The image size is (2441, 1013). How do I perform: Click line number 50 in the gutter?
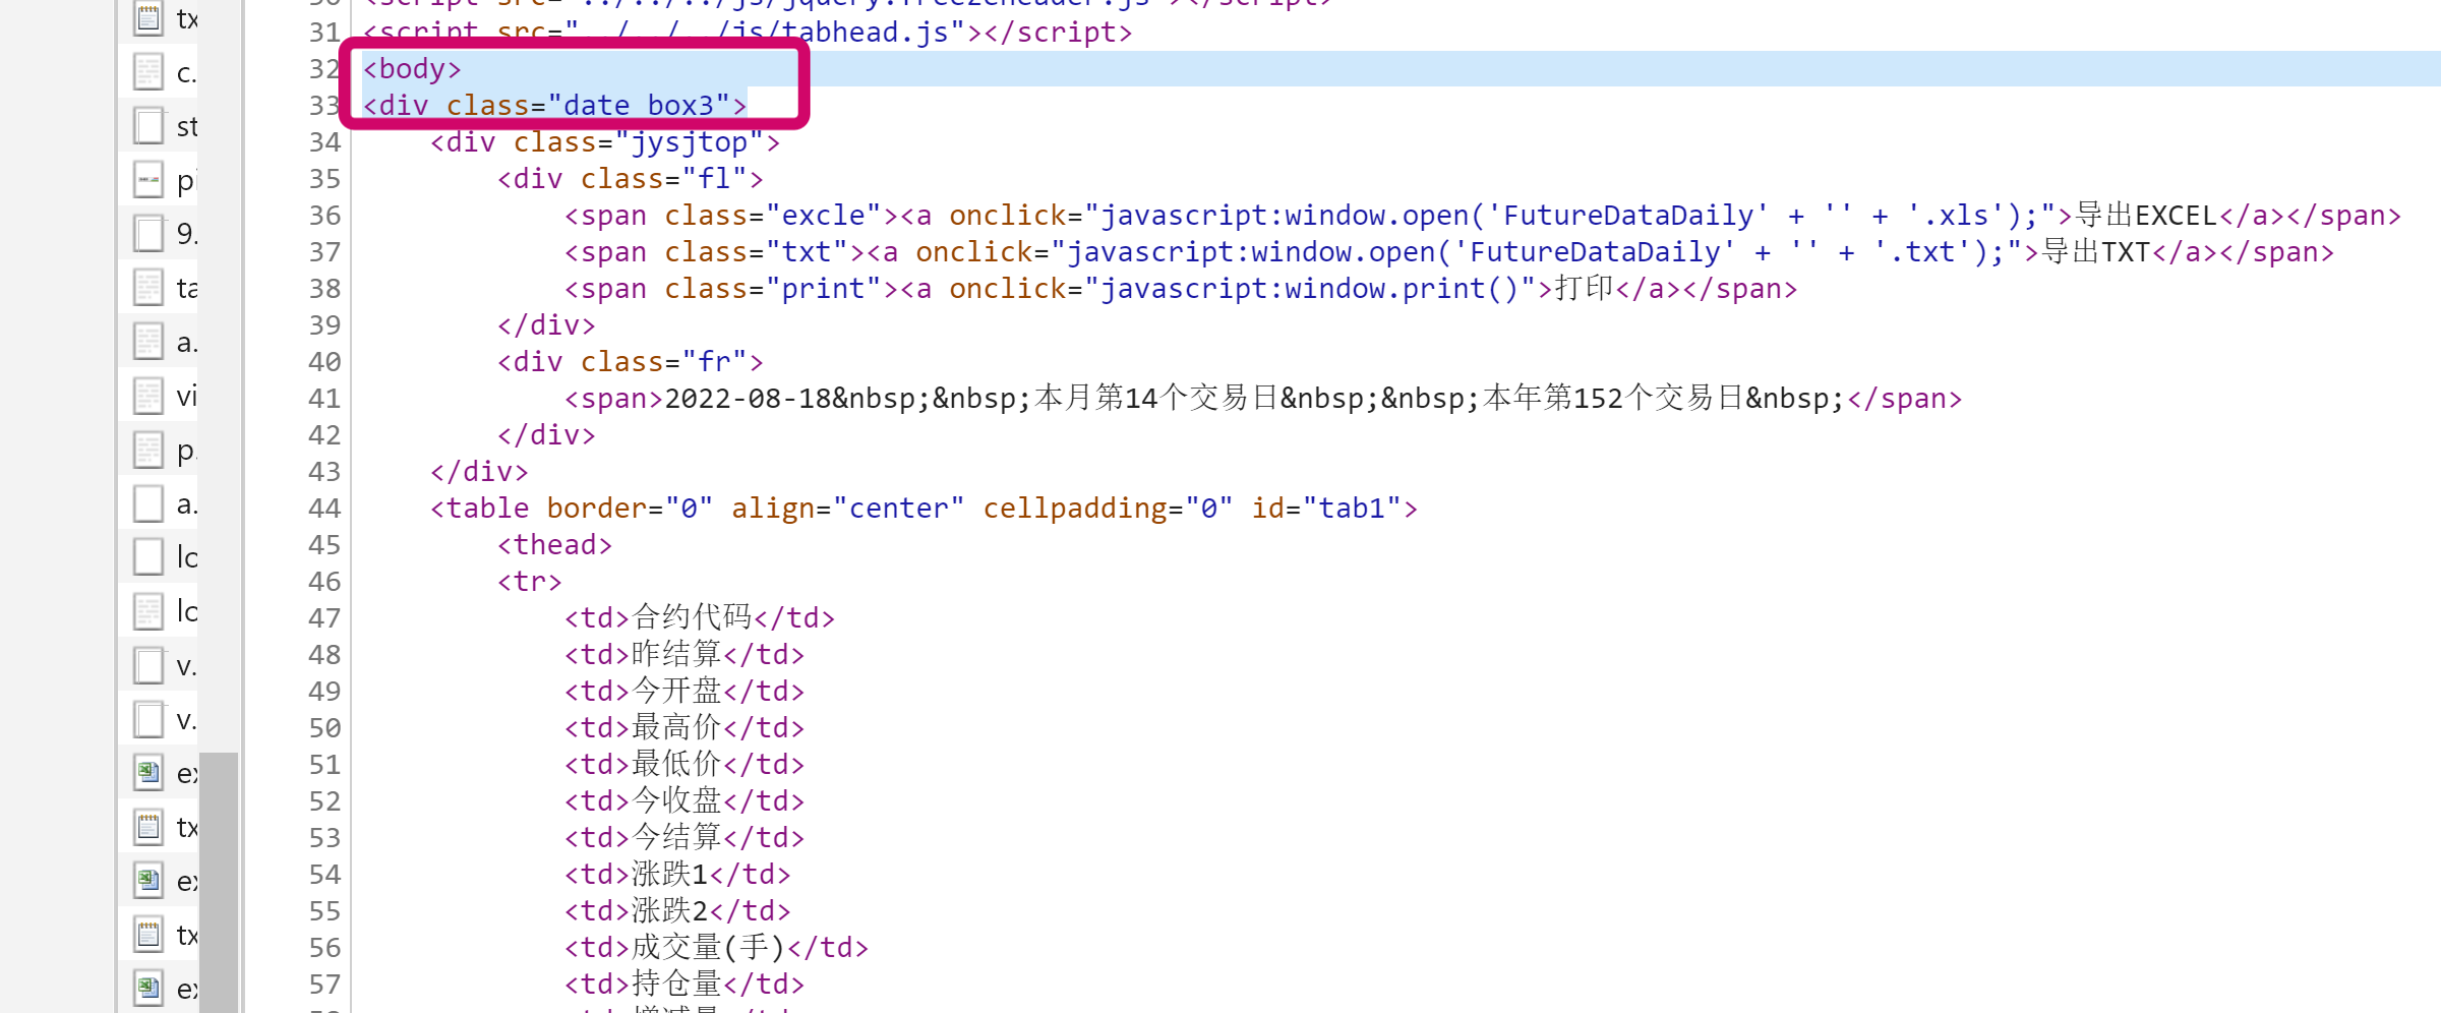click(324, 729)
